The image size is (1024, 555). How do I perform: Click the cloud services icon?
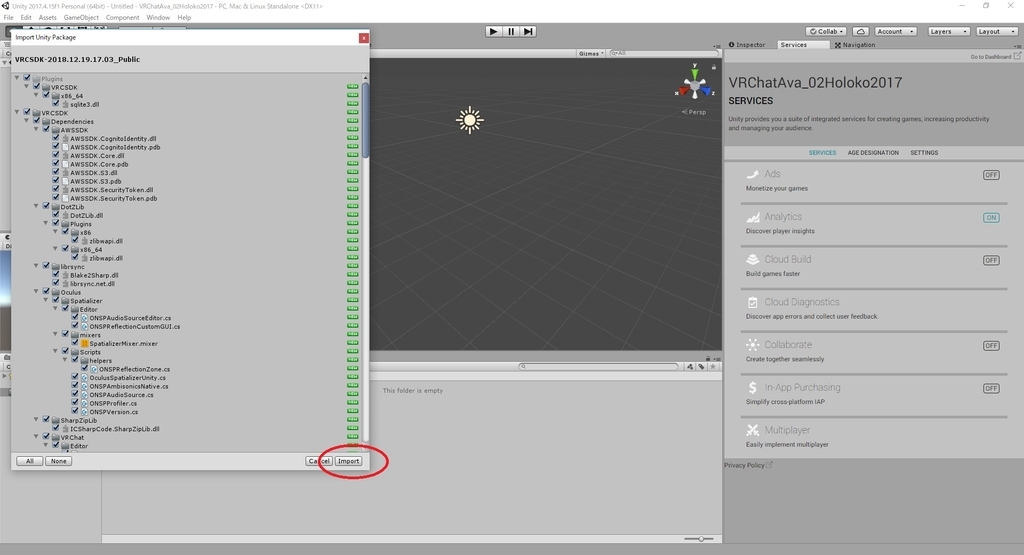[861, 31]
